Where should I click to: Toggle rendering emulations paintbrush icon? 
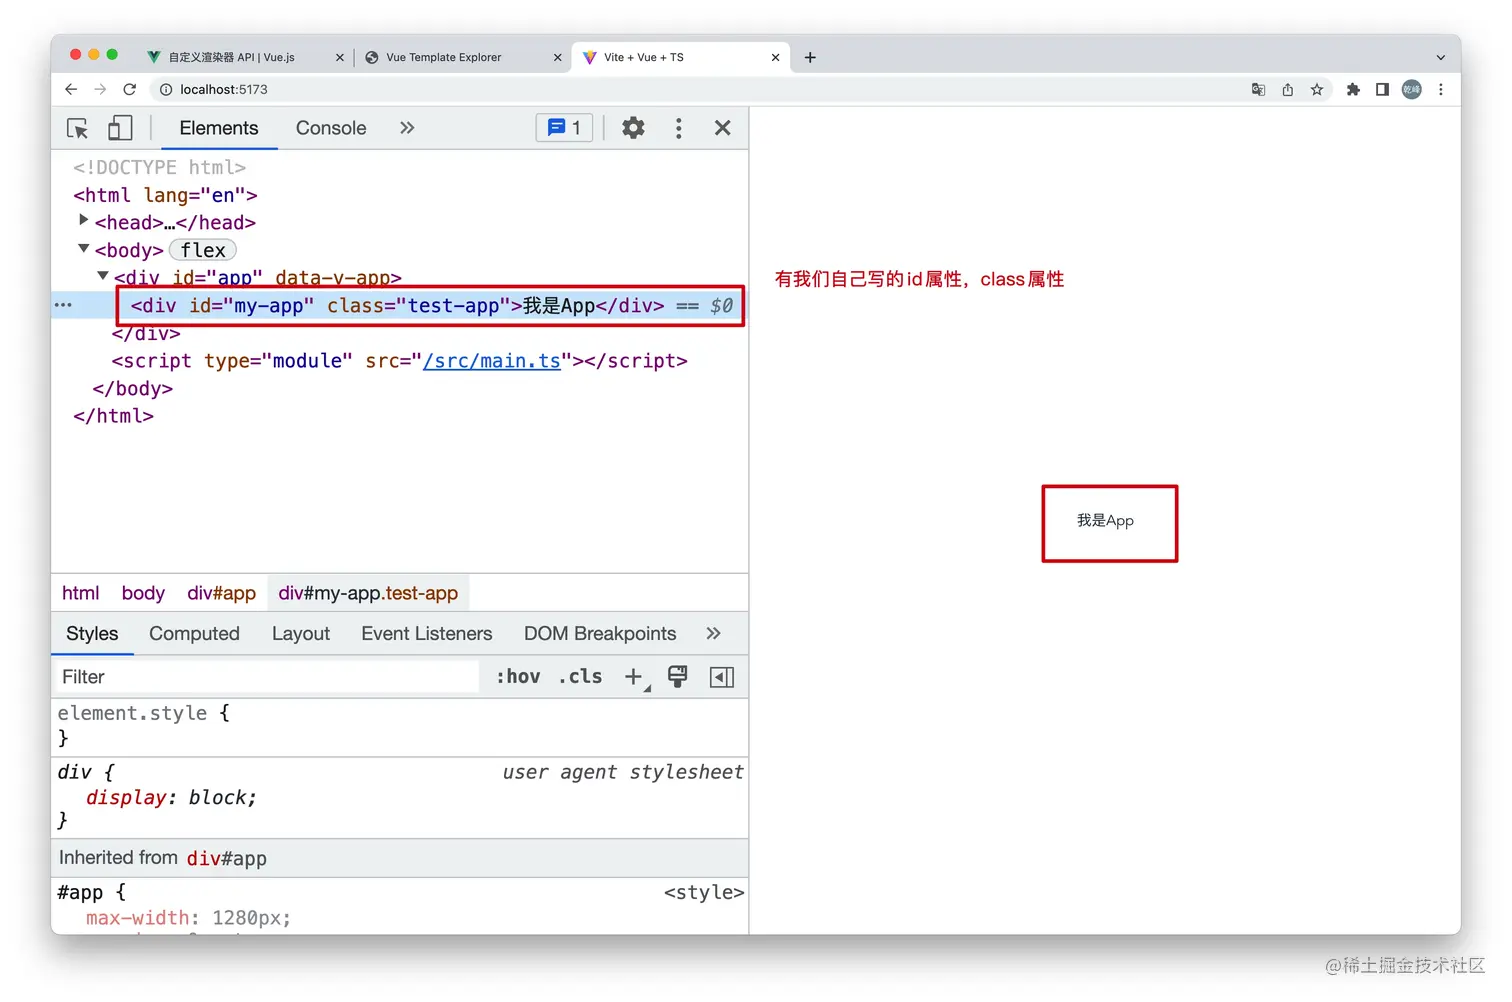[678, 677]
